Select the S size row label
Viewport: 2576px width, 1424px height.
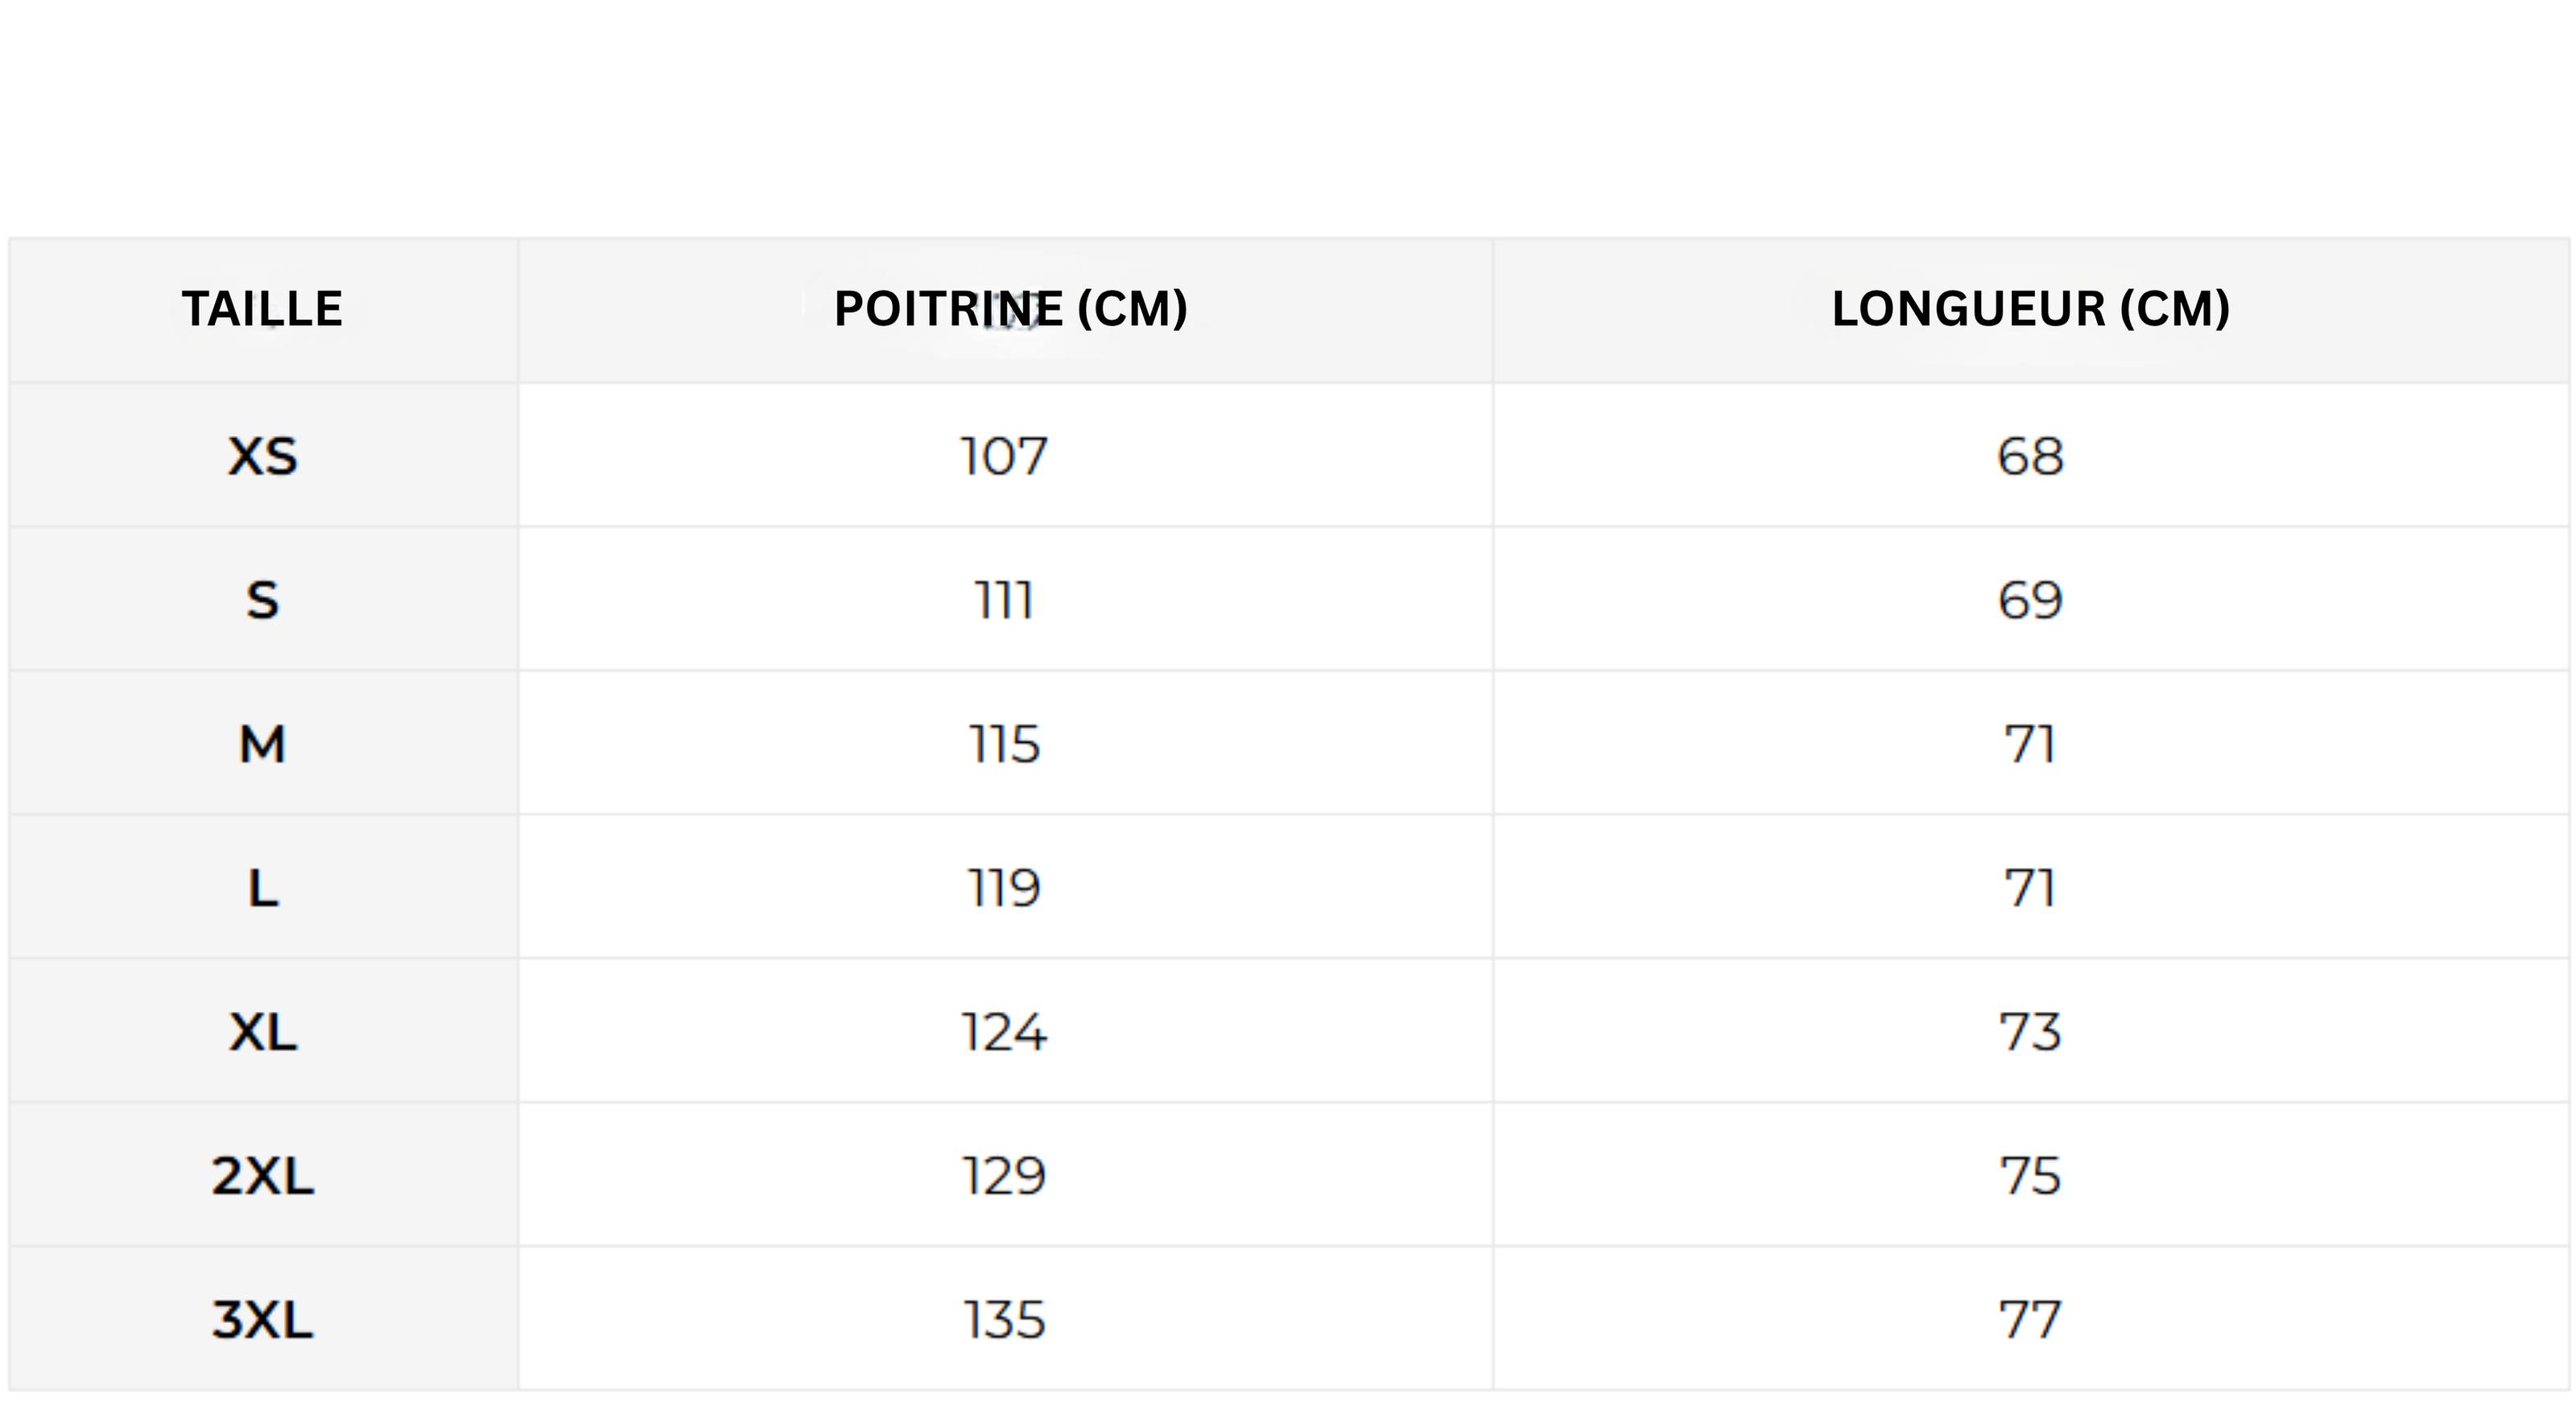(x=263, y=601)
